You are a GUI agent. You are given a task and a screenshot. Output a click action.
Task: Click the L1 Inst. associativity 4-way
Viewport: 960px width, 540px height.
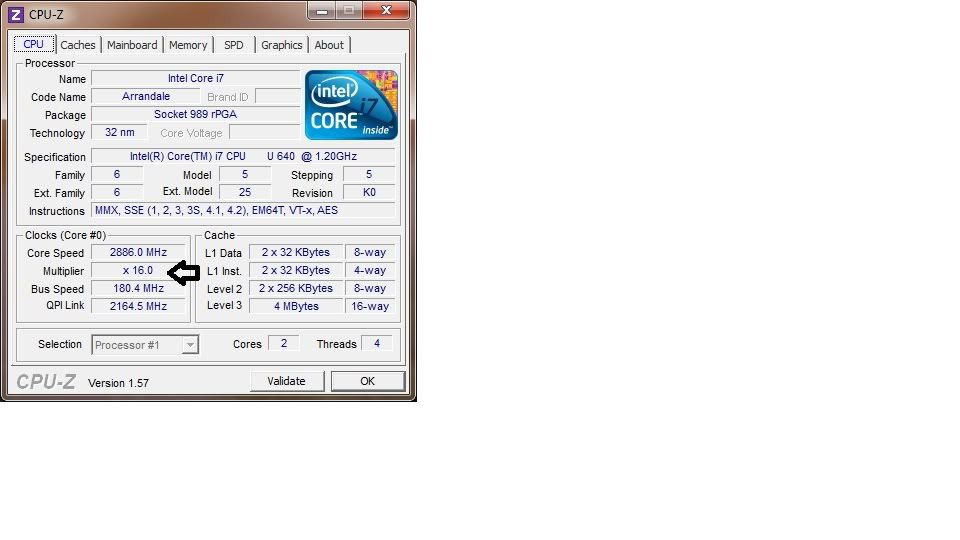(x=370, y=270)
